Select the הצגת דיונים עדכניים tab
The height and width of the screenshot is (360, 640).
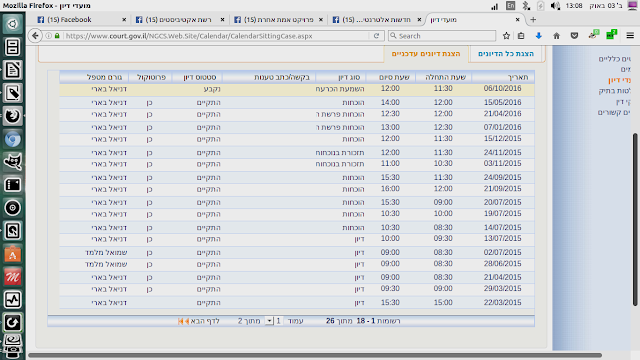coord(426,53)
